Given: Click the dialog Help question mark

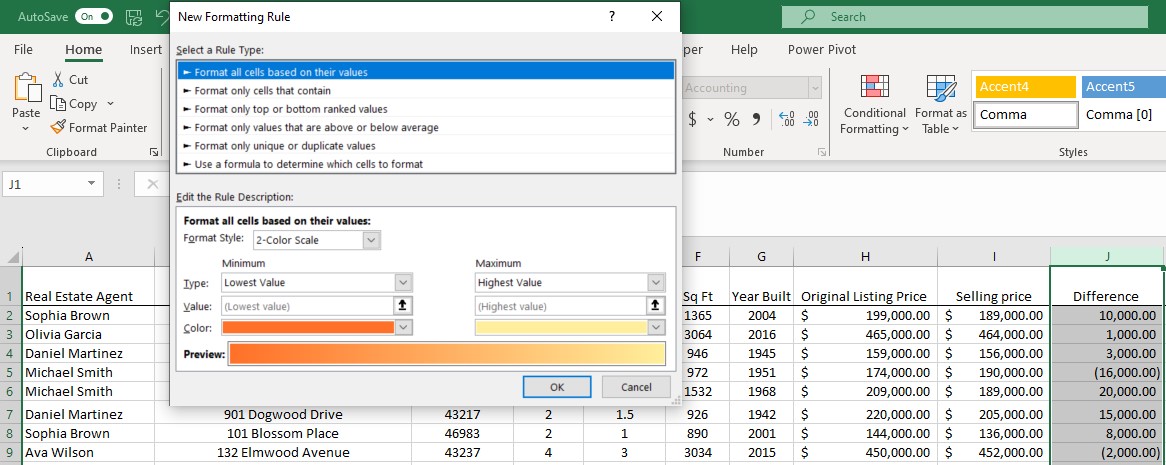Looking at the screenshot, I should [x=612, y=17].
